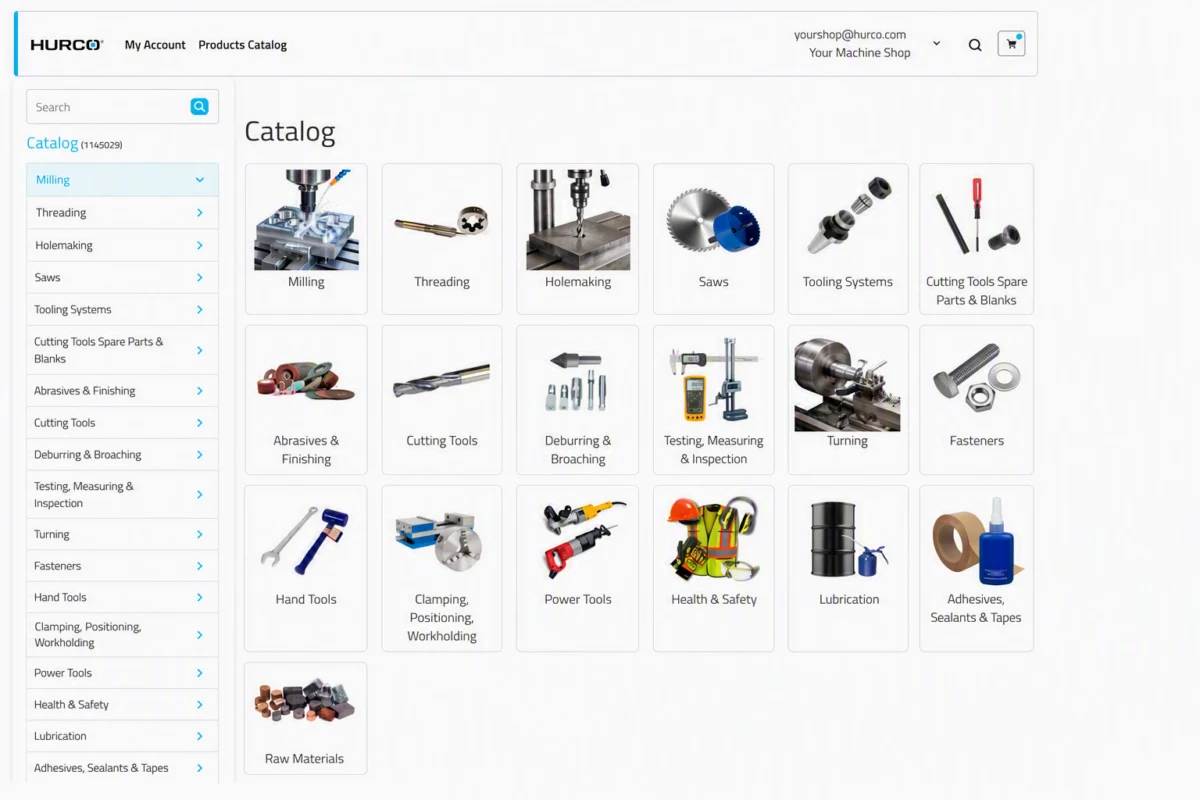Viewport: 1200px width, 800px height.
Task: Expand the Holemaking sidebar chevron
Action: click(200, 245)
